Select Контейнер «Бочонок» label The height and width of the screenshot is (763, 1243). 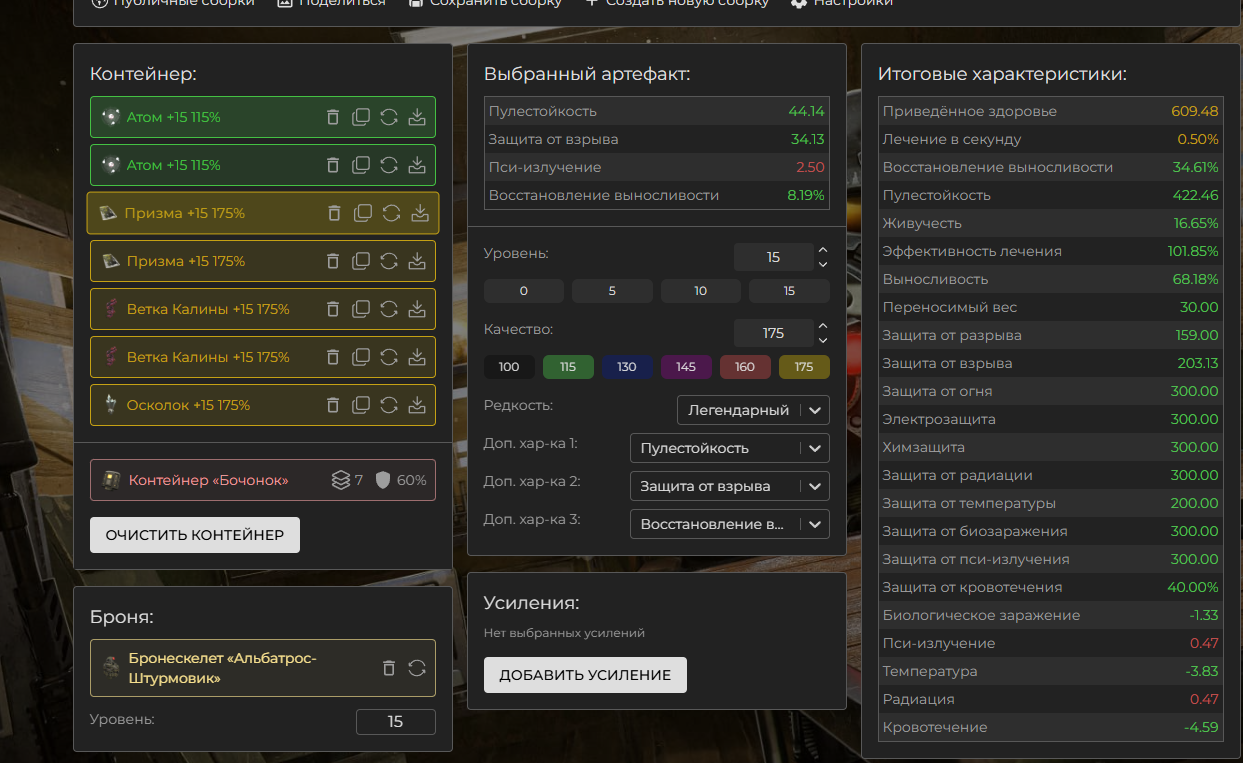coord(209,480)
